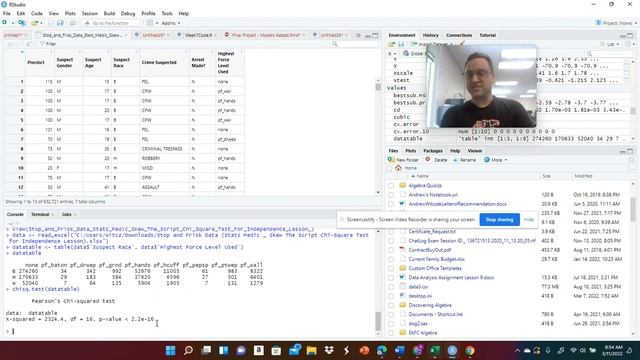Click the Stop sharing button
Screen dimensions: 640x360
499,220
